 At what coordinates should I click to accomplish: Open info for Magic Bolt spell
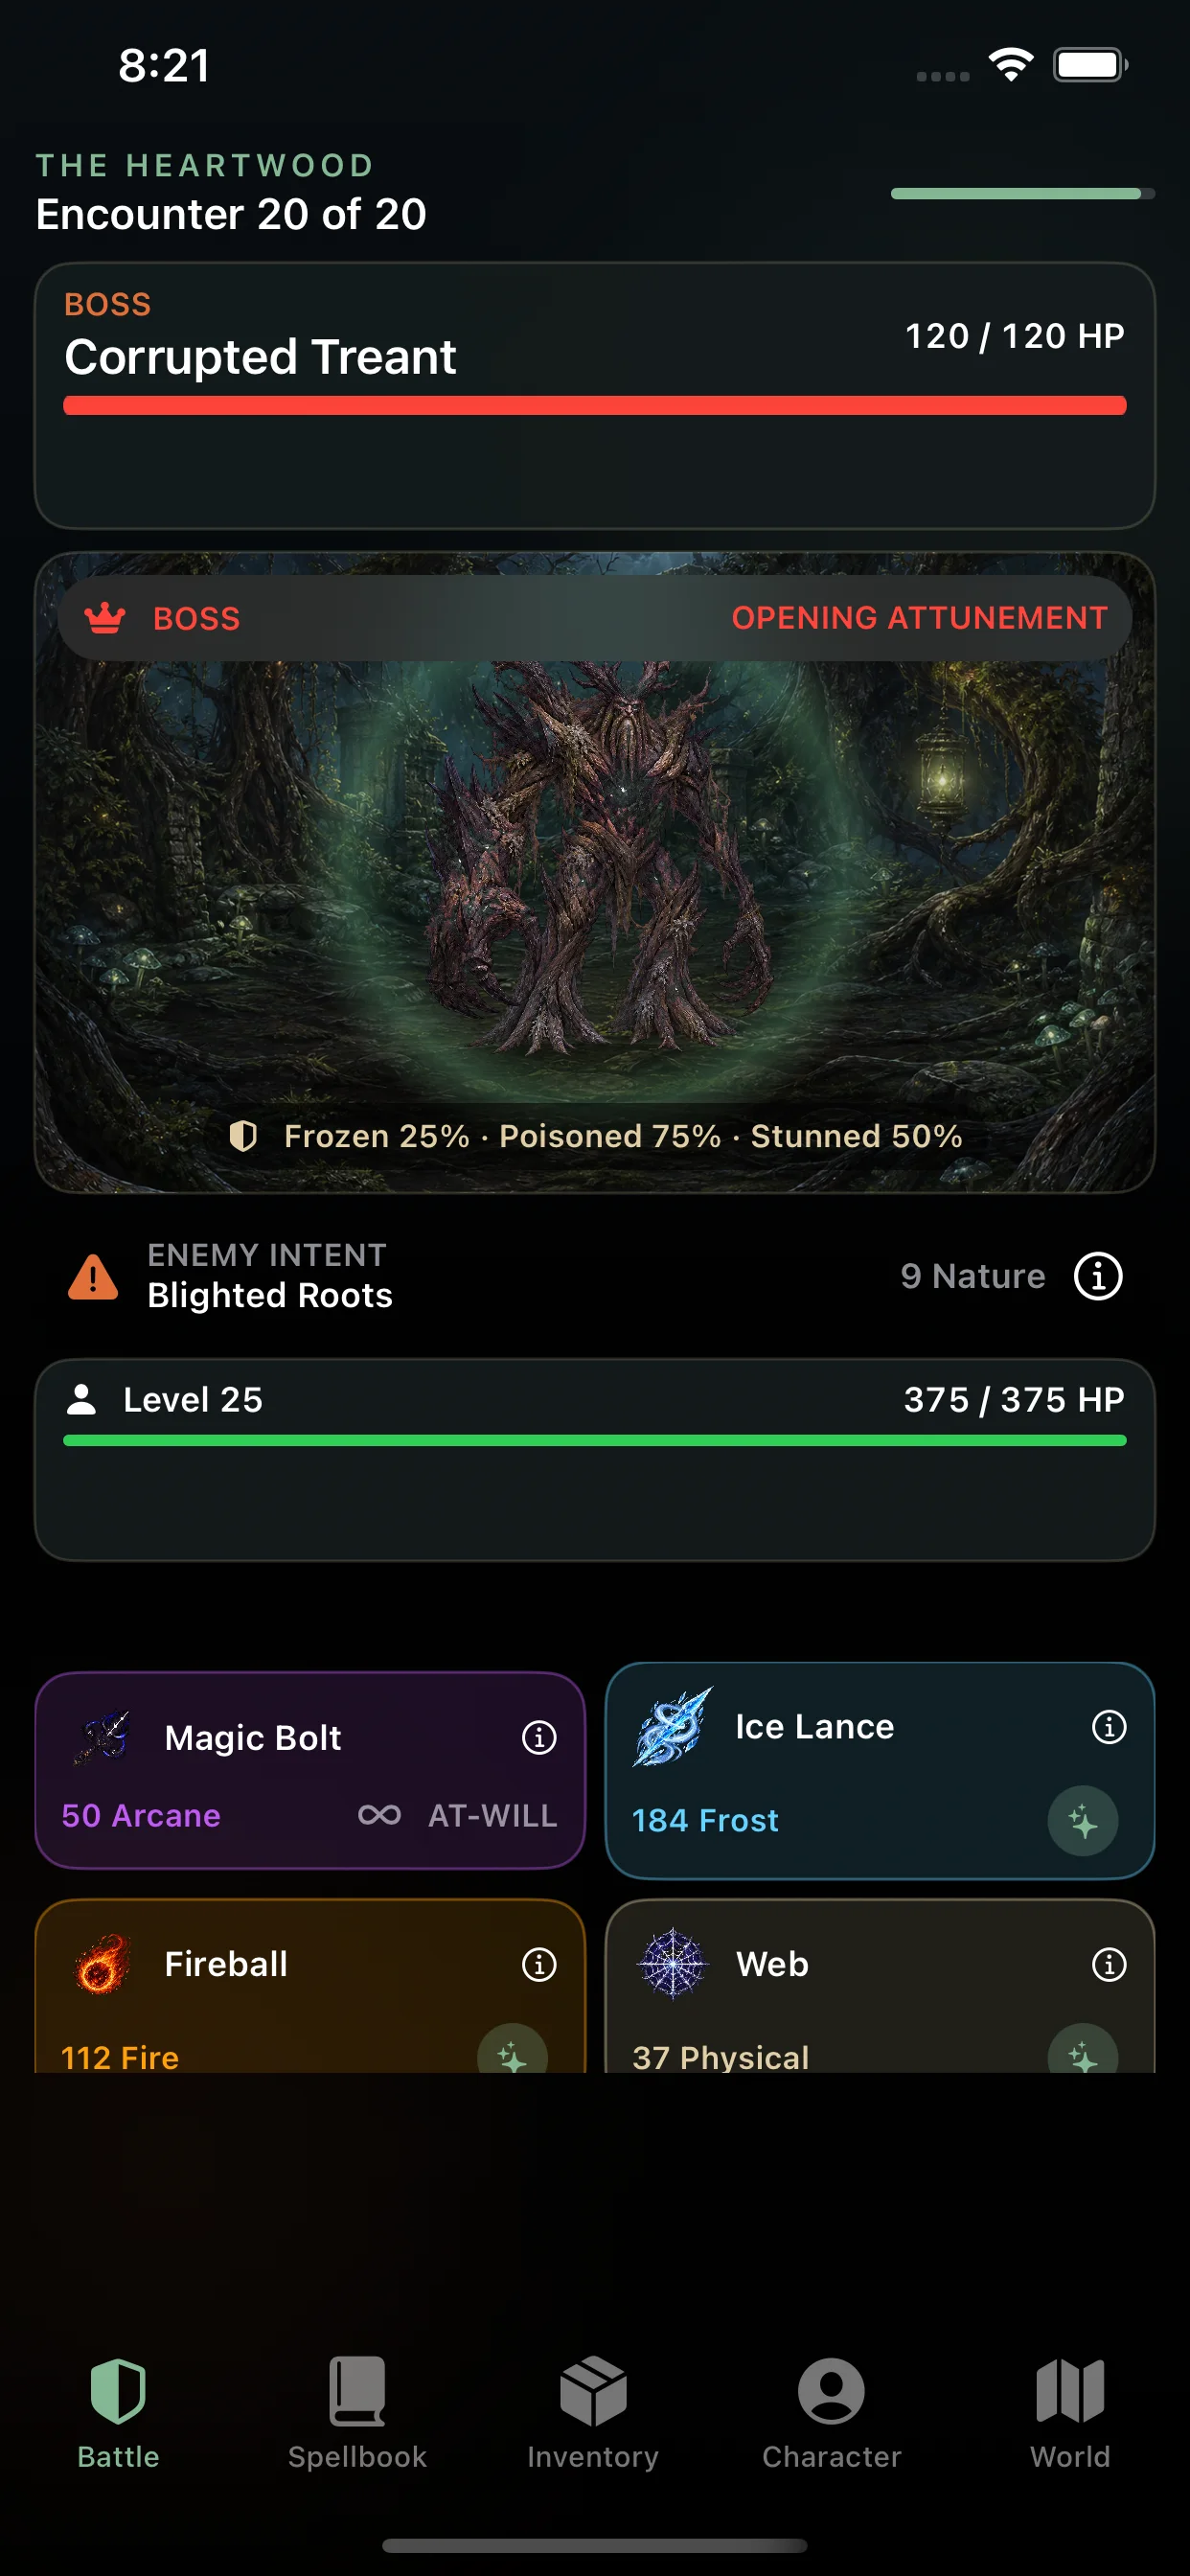[539, 1738]
